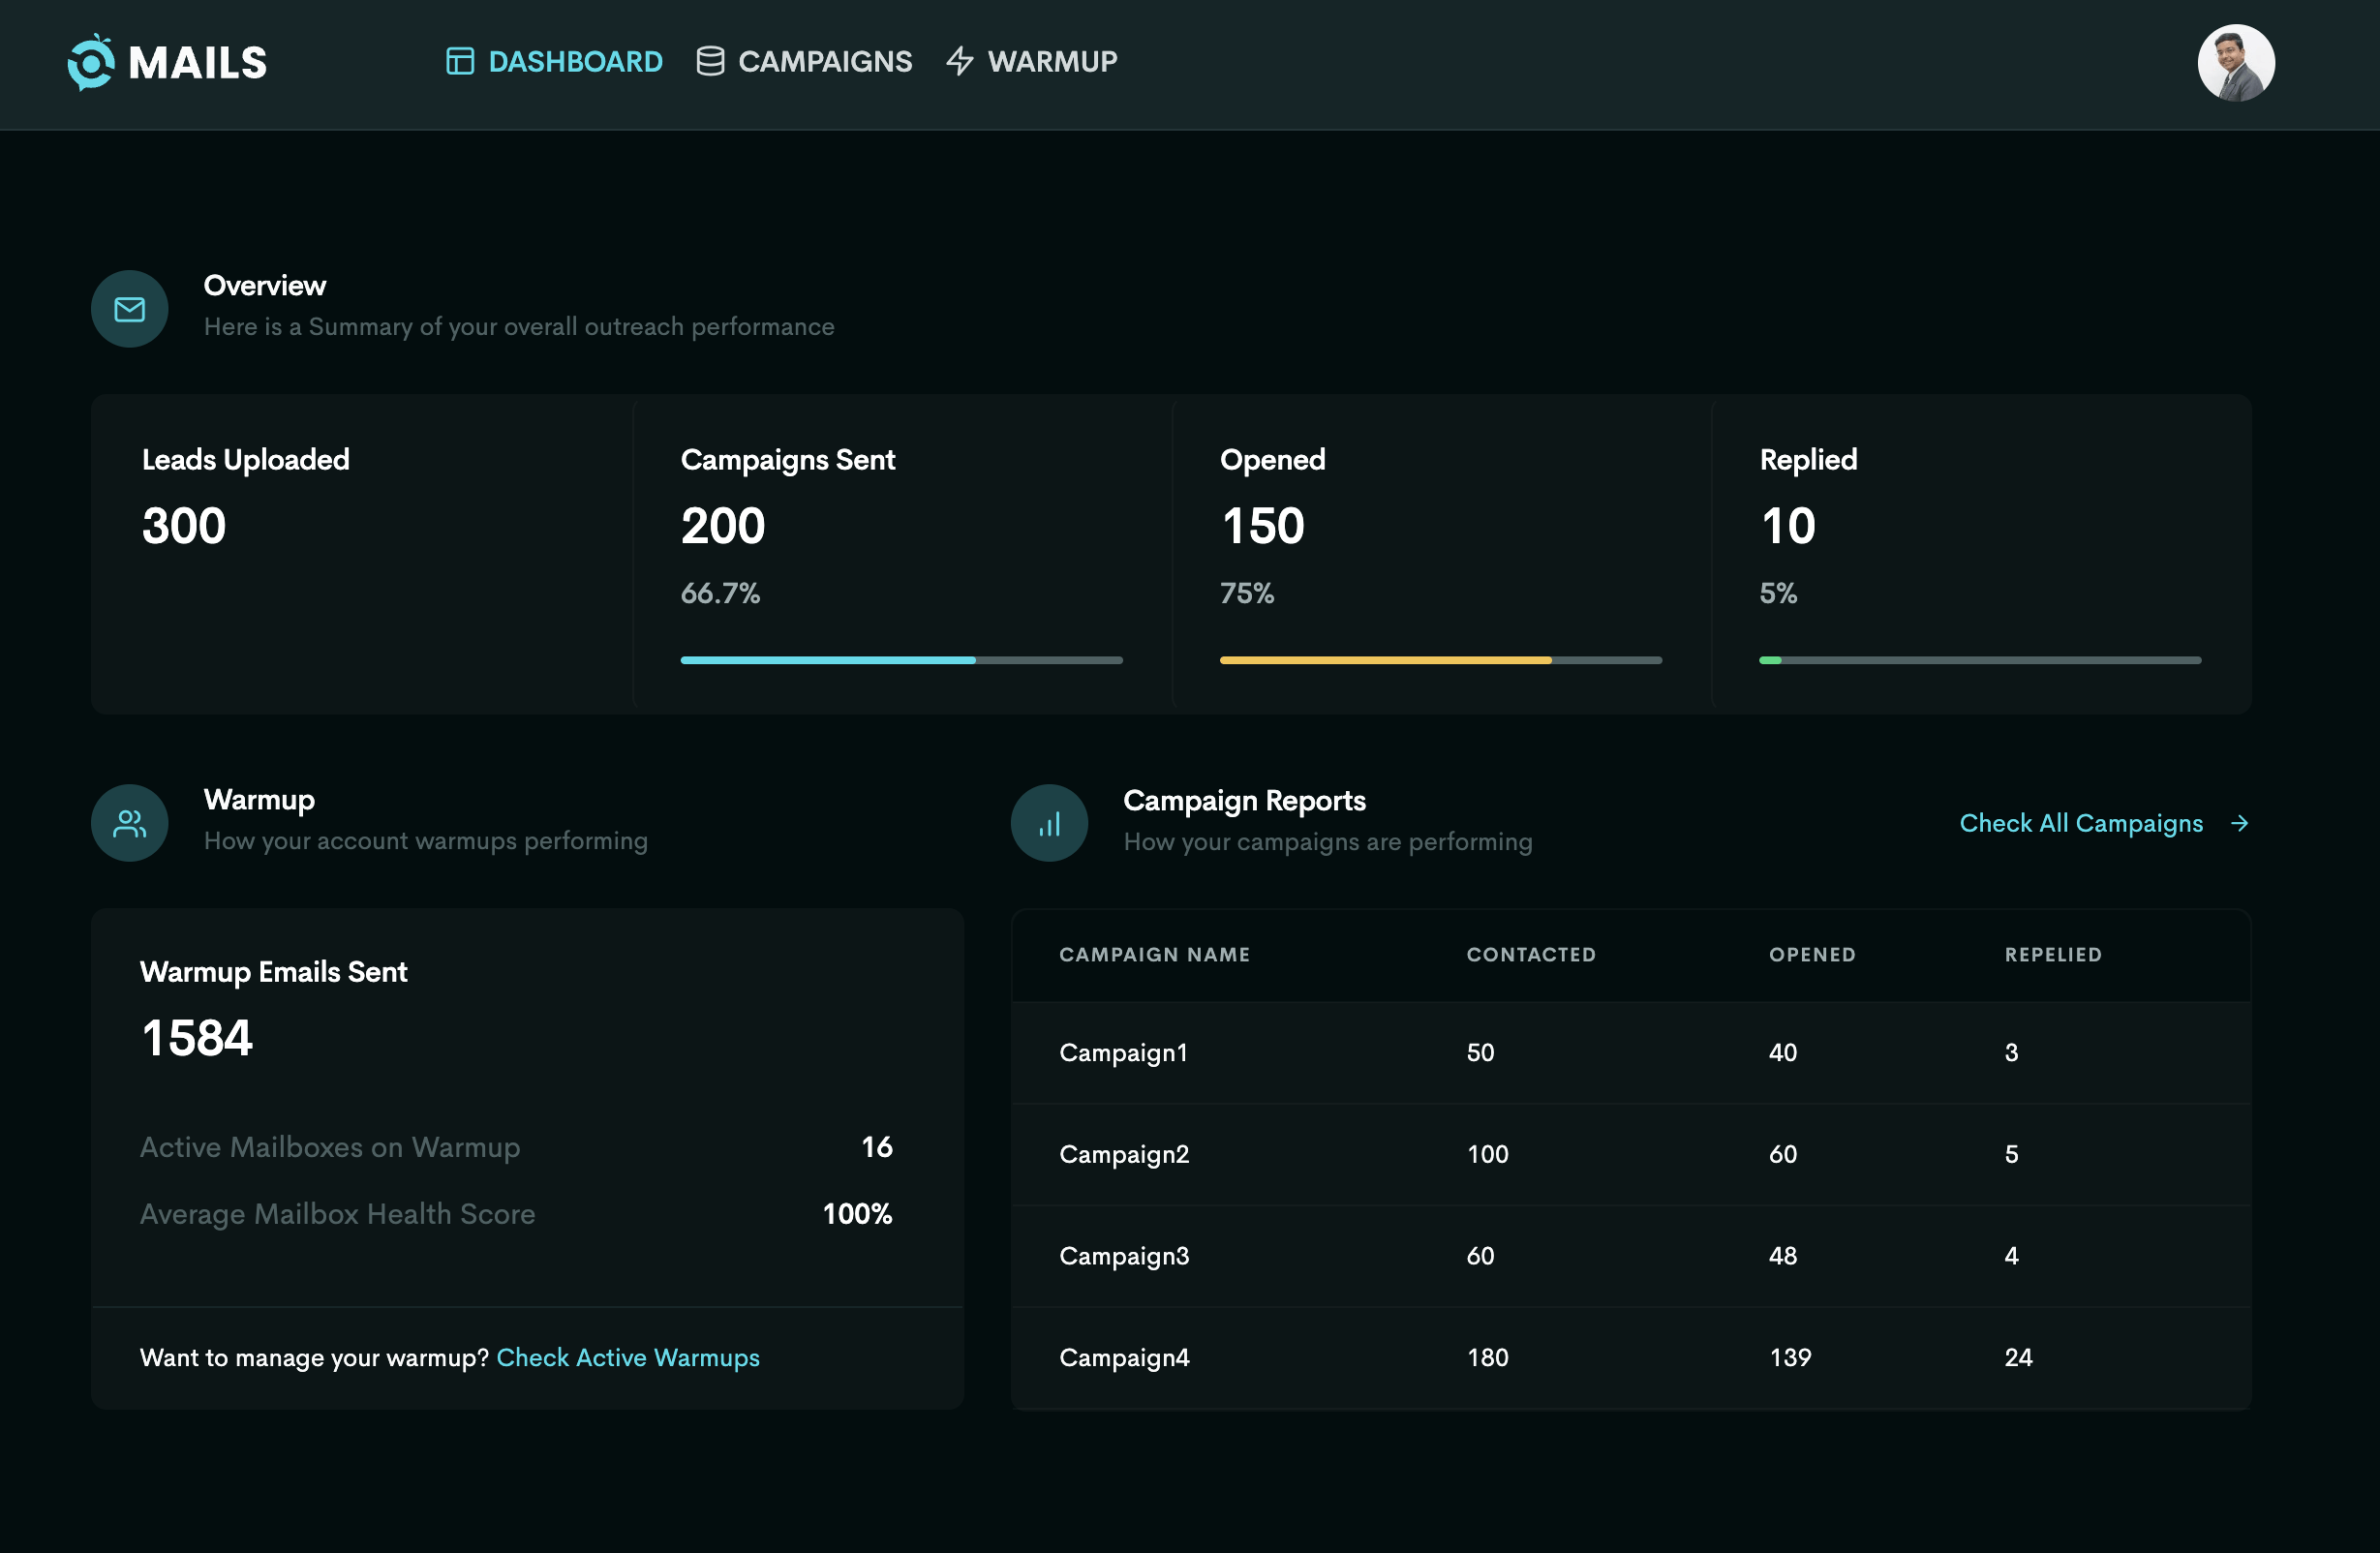Click the Contacted column header
Screen dimensions: 2380x1553
[x=1530, y=954]
